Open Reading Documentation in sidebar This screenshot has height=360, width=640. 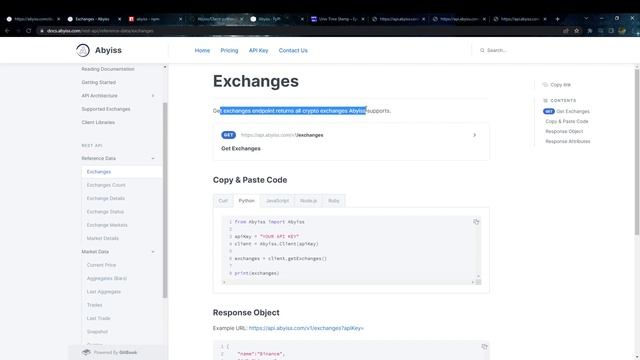click(x=108, y=69)
